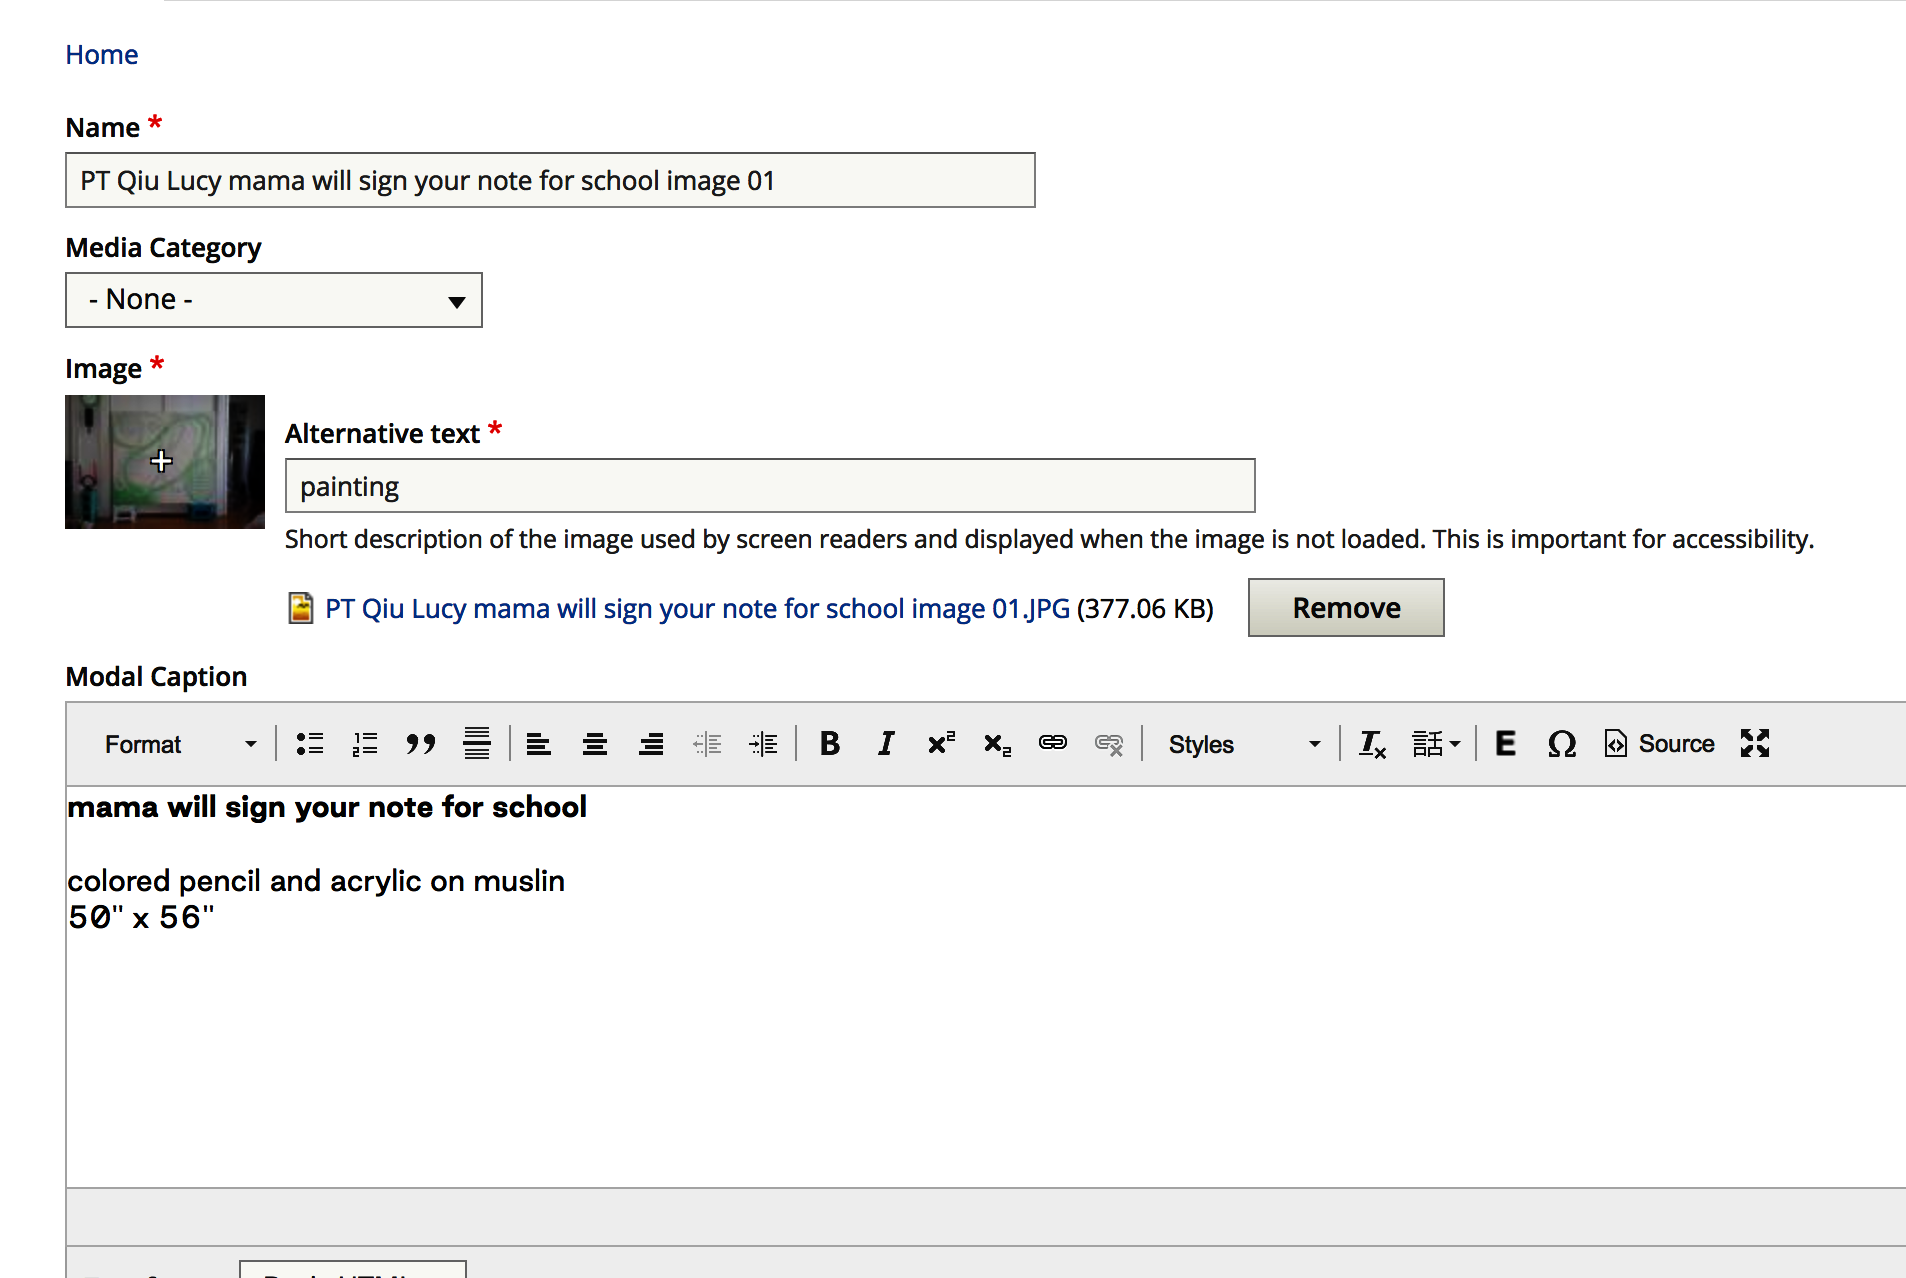Expand the Styles dropdown
The image size is (1906, 1278).
1245,744
